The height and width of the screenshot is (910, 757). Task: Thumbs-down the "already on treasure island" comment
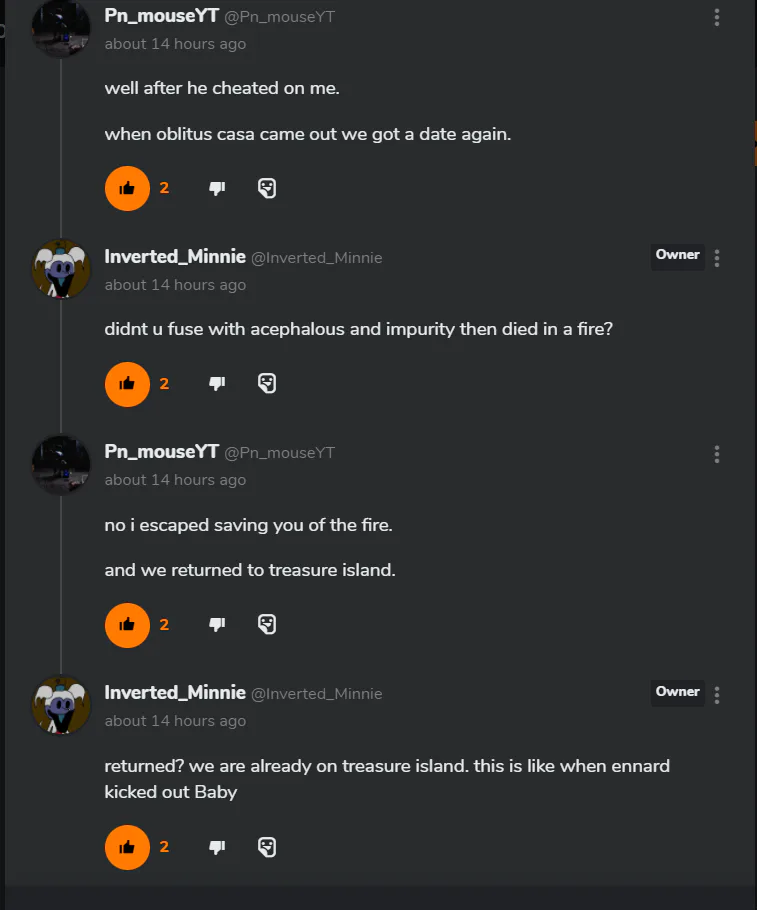pyautogui.click(x=217, y=847)
